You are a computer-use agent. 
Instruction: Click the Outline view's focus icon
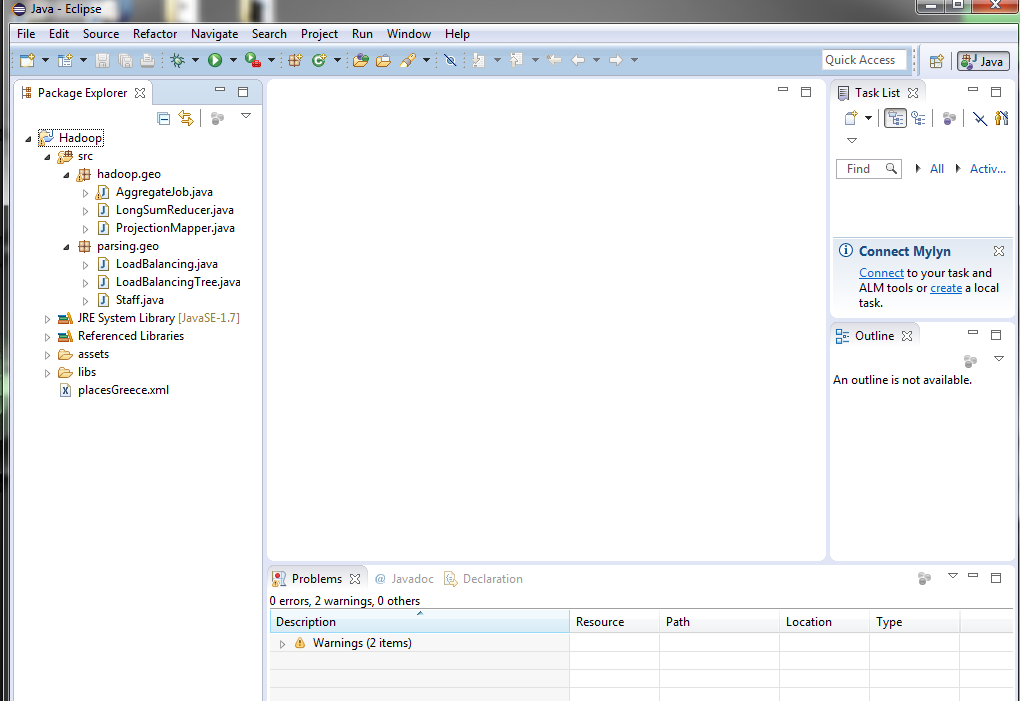pos(970,360)
